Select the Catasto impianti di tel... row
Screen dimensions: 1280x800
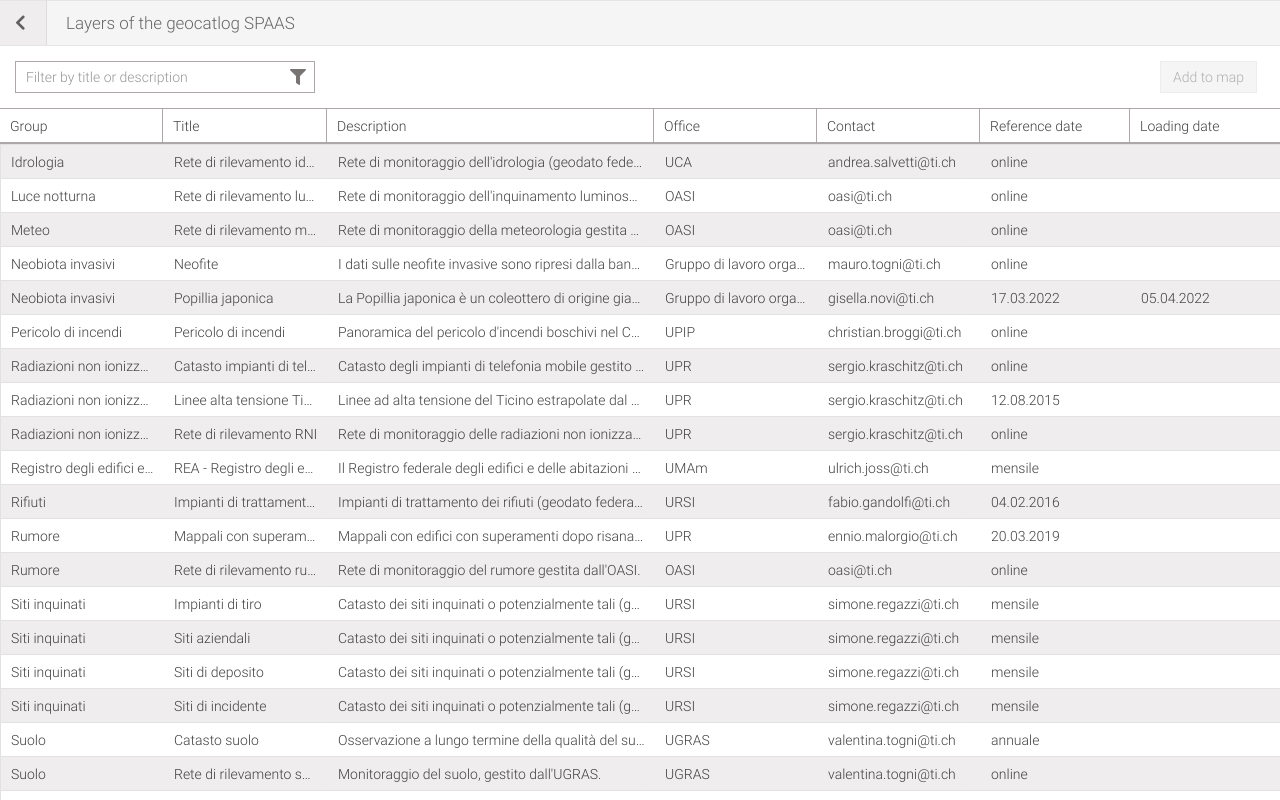point(640,366)
